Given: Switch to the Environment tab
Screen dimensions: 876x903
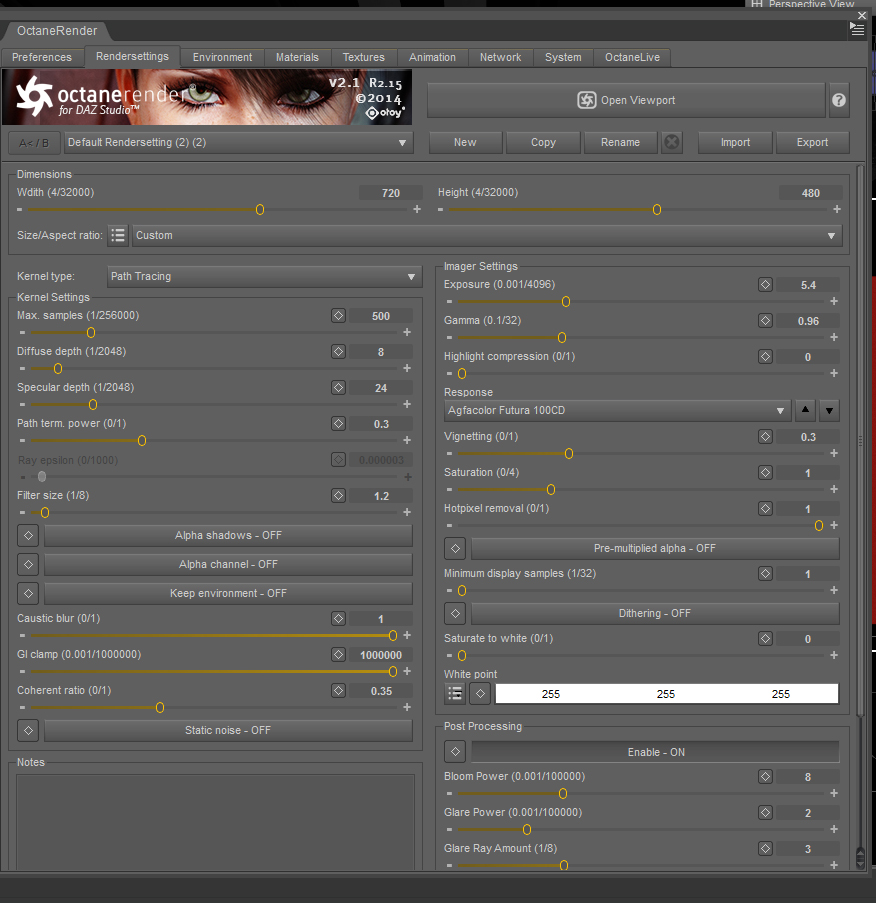Looking at the screenshot, I should pyautogui.click(x=222, y=58).
